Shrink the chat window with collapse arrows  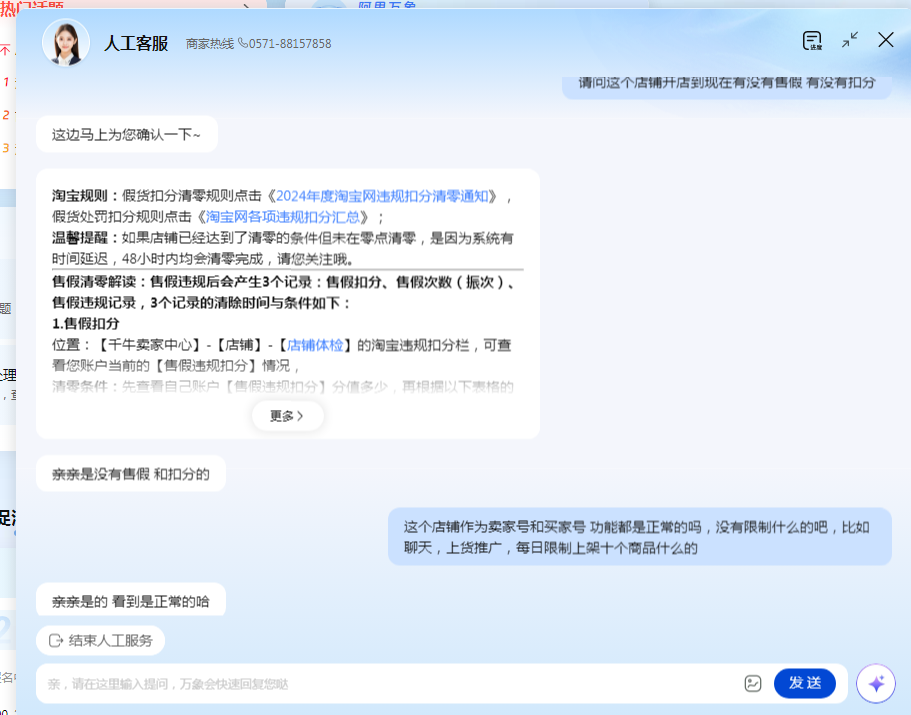tap(850, 40)
